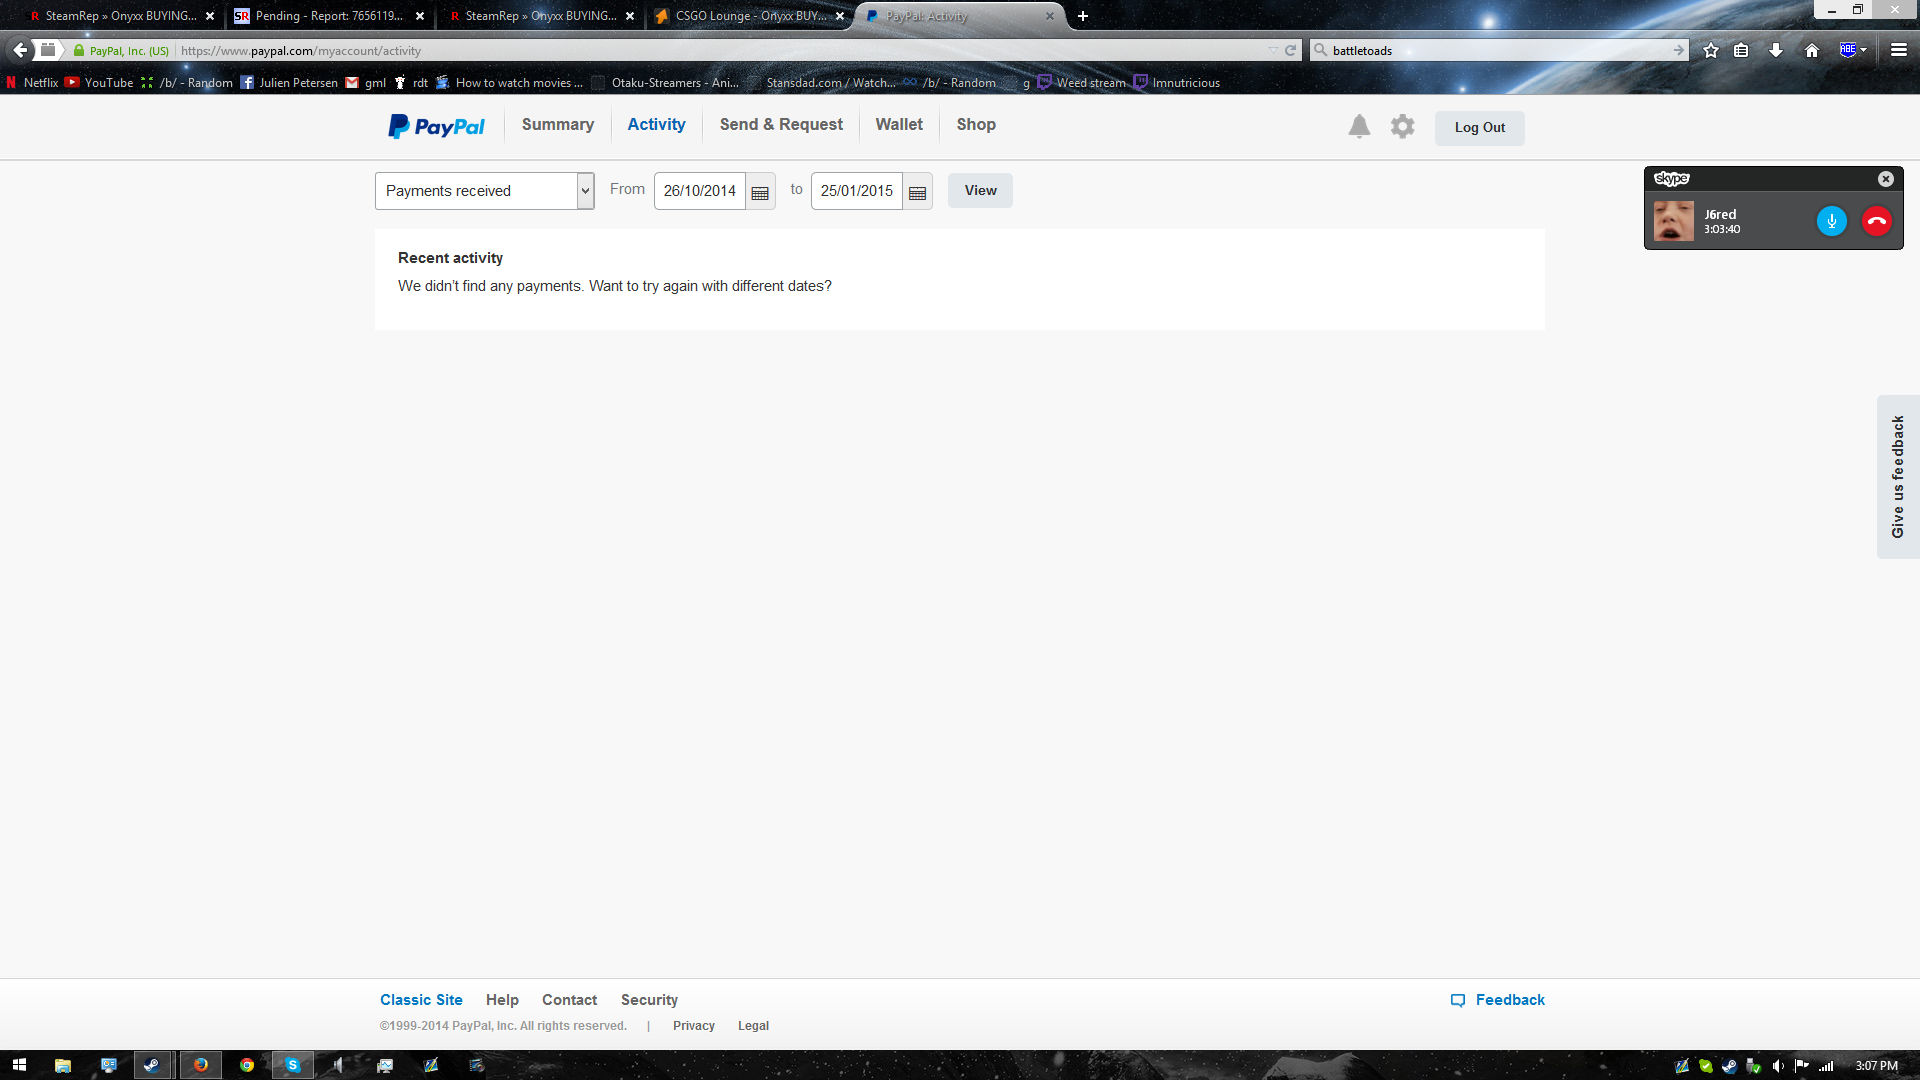Click the PayPal logo

point(436,126)
